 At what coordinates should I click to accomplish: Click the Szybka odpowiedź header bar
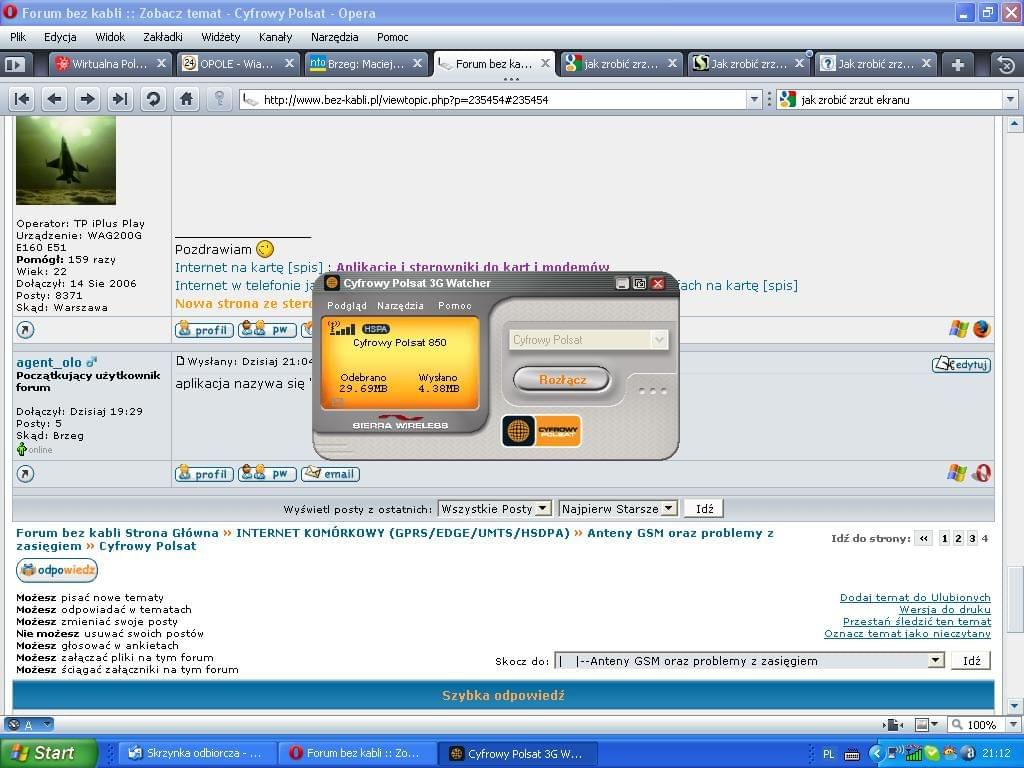(503, 695)
